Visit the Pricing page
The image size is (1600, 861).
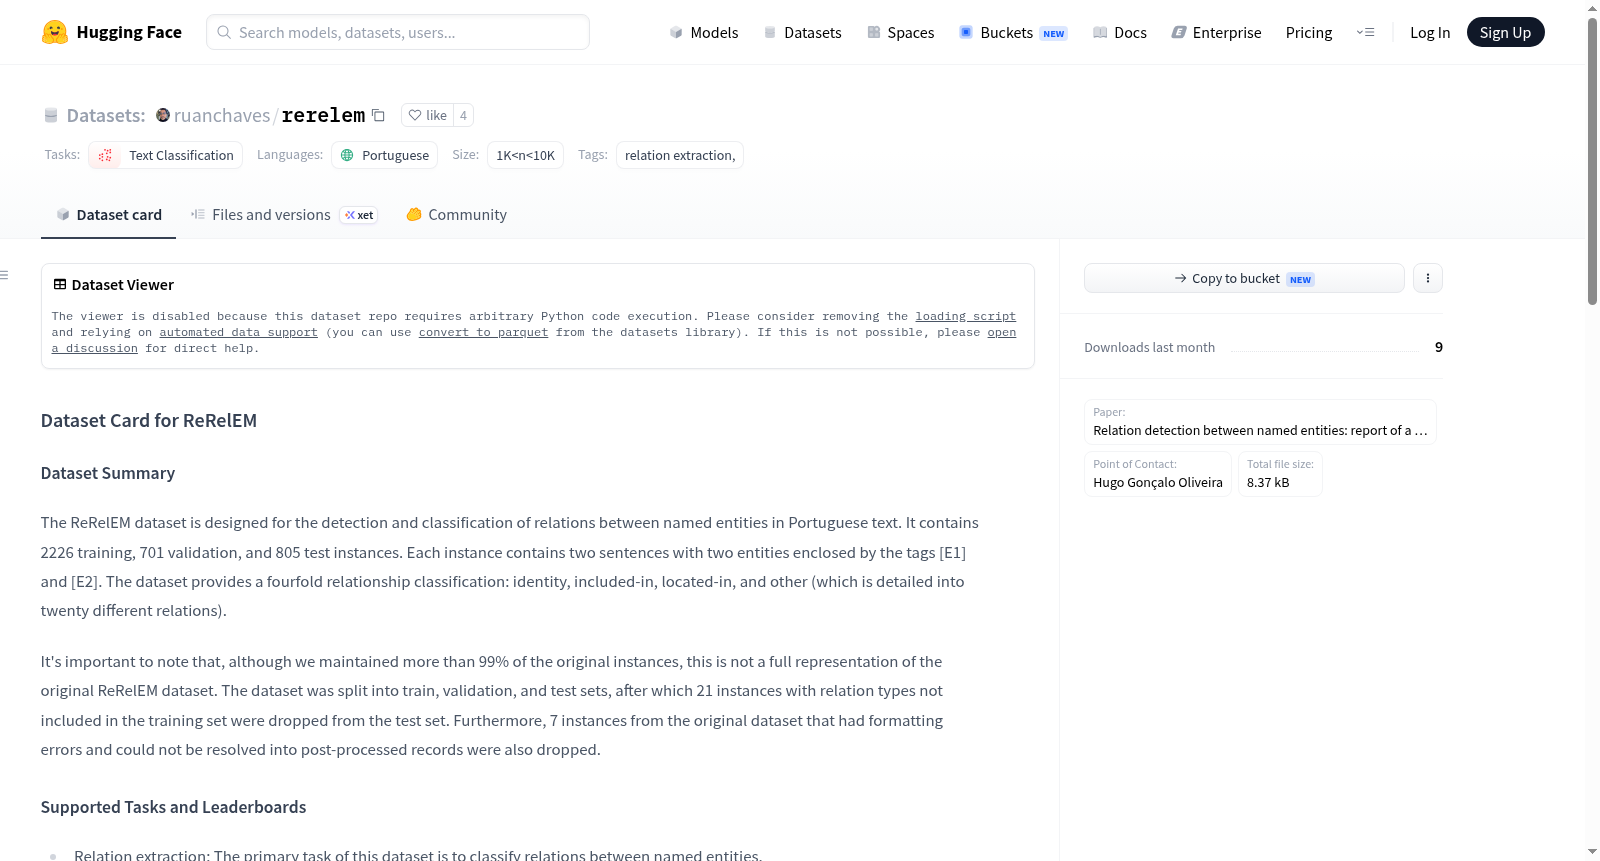coord(1309,33)
